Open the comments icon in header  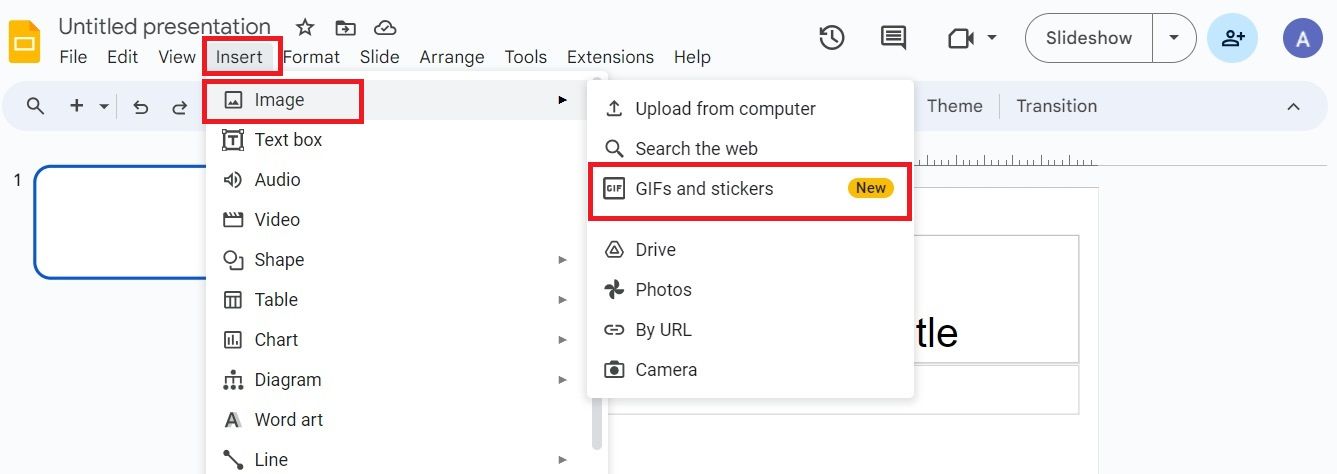(x=893, y=38)
